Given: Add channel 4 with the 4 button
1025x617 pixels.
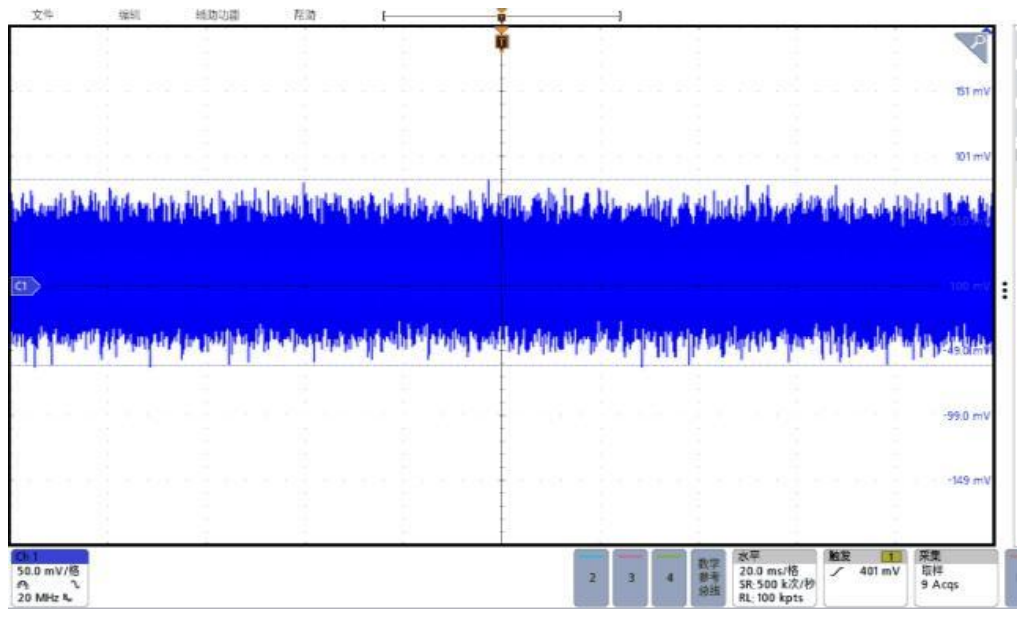Looking at the screenshot, I should [669, 578].
